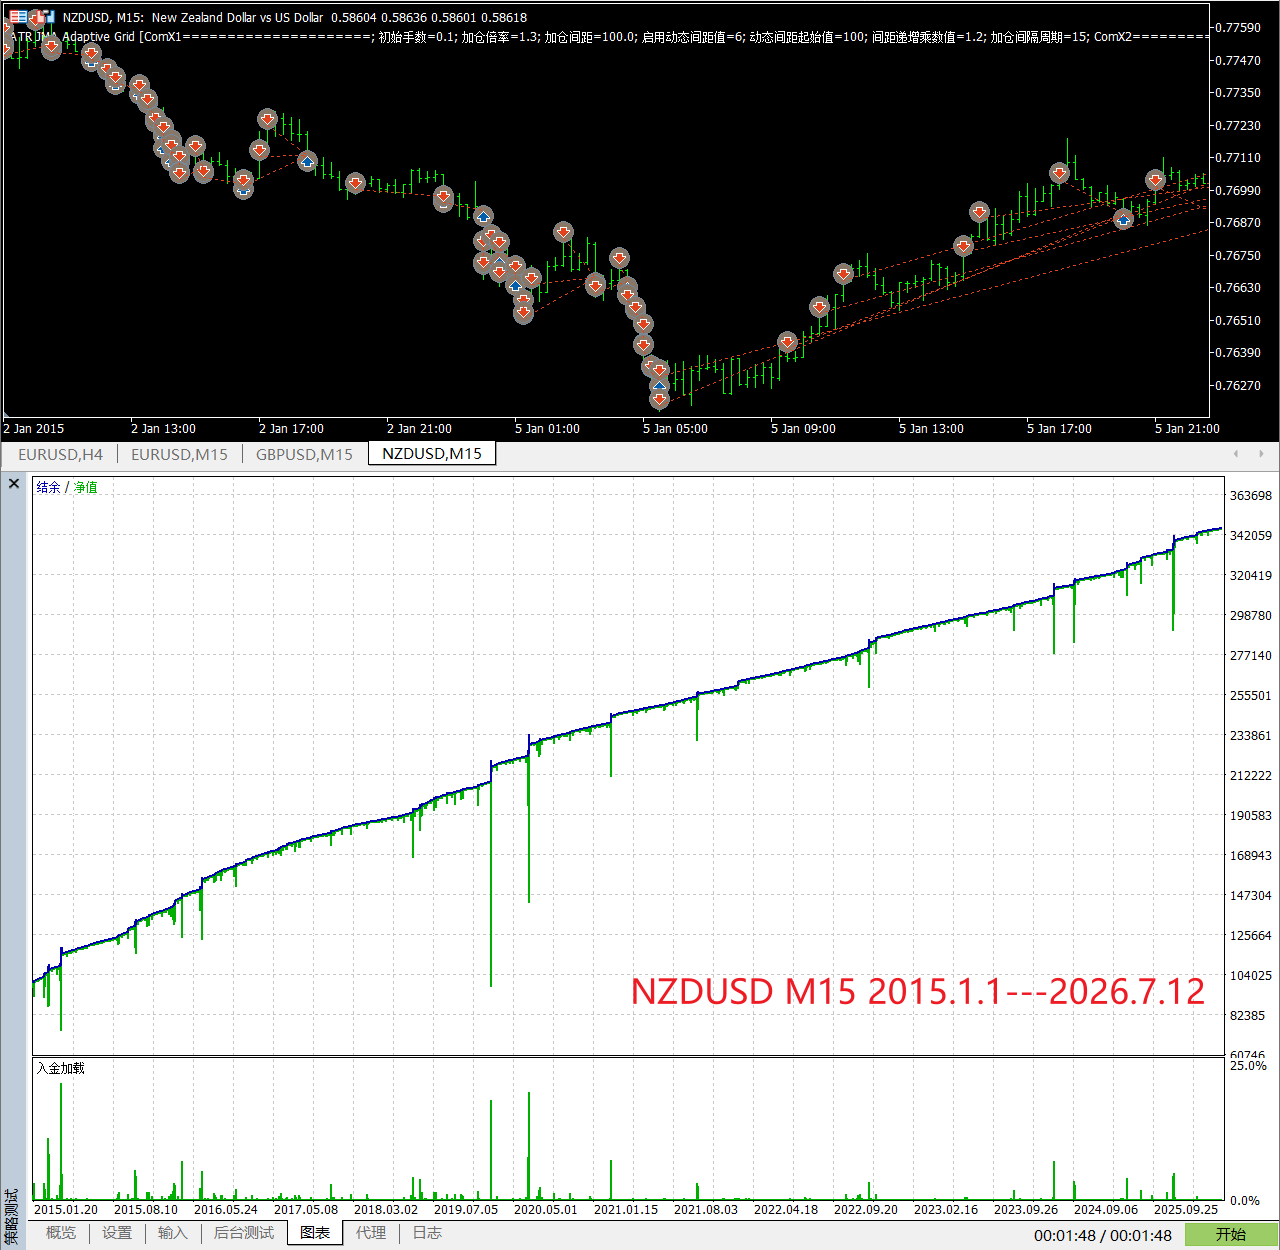Switch to the EURUSD,M15 chart tab
The image size is (1280, 1250).
point(179,454)
